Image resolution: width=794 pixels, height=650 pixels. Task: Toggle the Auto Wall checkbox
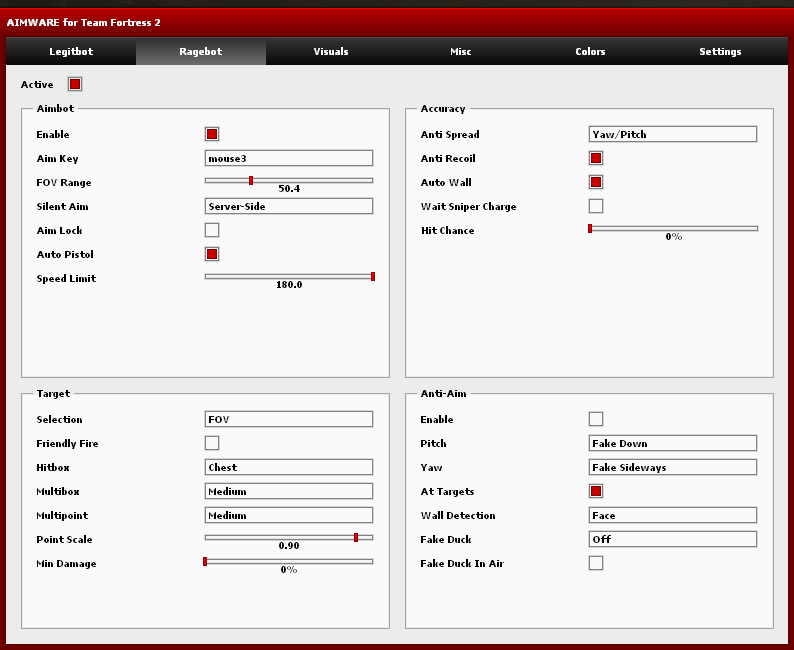pyautogui.click(x=596, y=182)
